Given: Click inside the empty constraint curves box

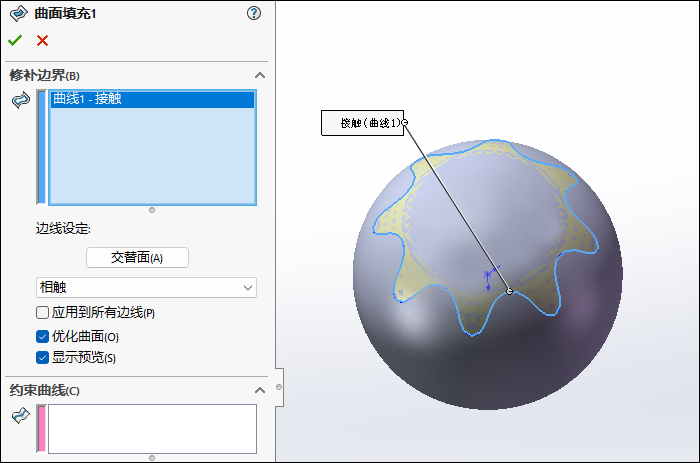Looking at the screenshot, I should [x=152, y=429].
